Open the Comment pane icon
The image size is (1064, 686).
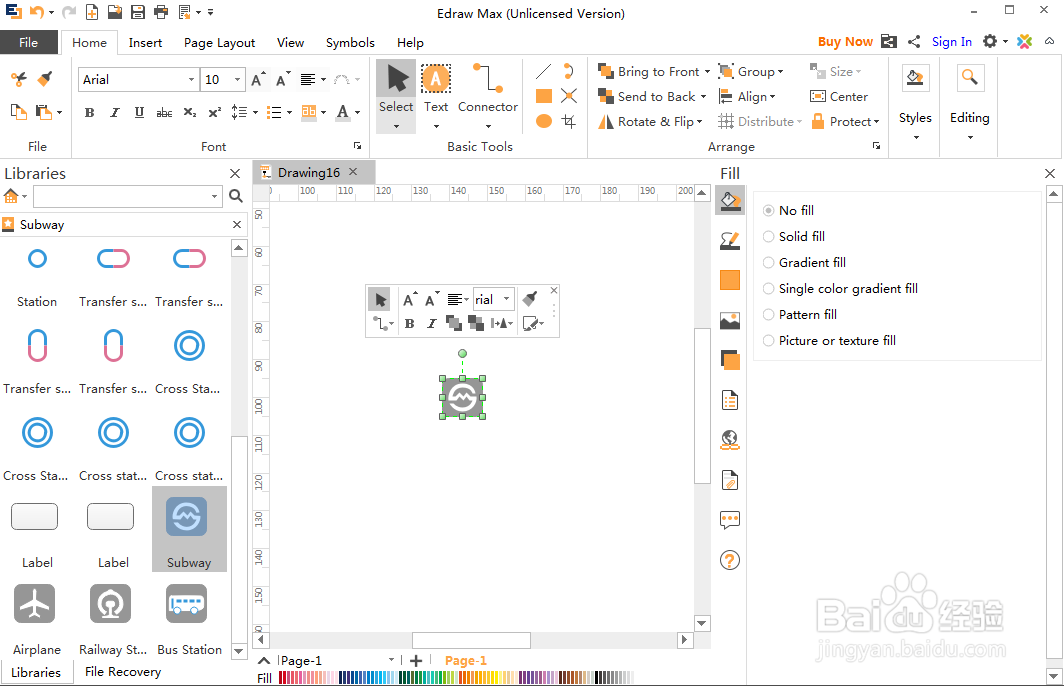point(730,520)
